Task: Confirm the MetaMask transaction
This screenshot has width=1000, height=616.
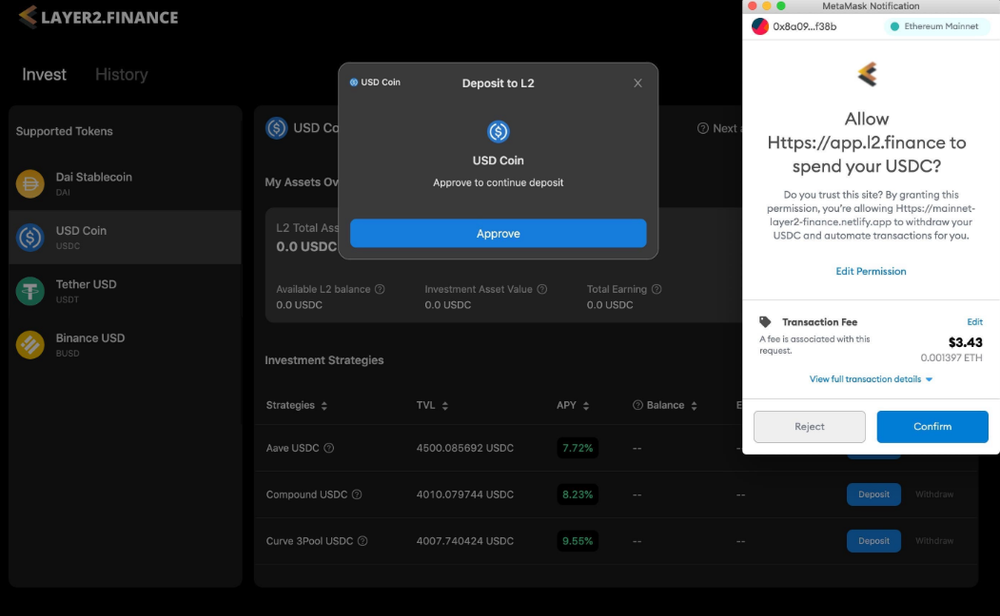Action: [932, 427]
